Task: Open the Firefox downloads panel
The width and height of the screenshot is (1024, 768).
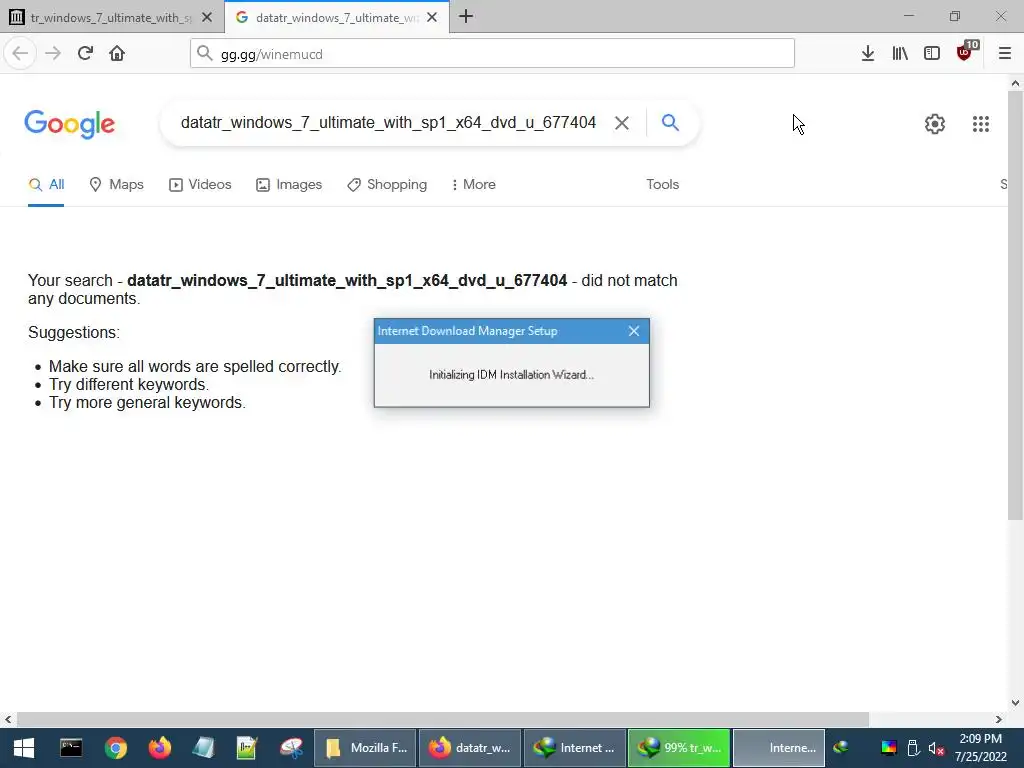Action: pos(867,54)
